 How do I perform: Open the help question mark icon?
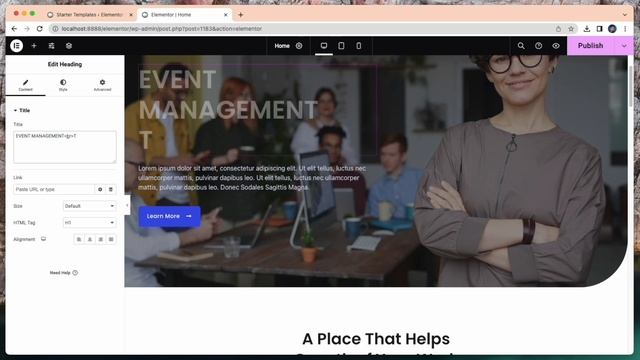coord(539,46)
